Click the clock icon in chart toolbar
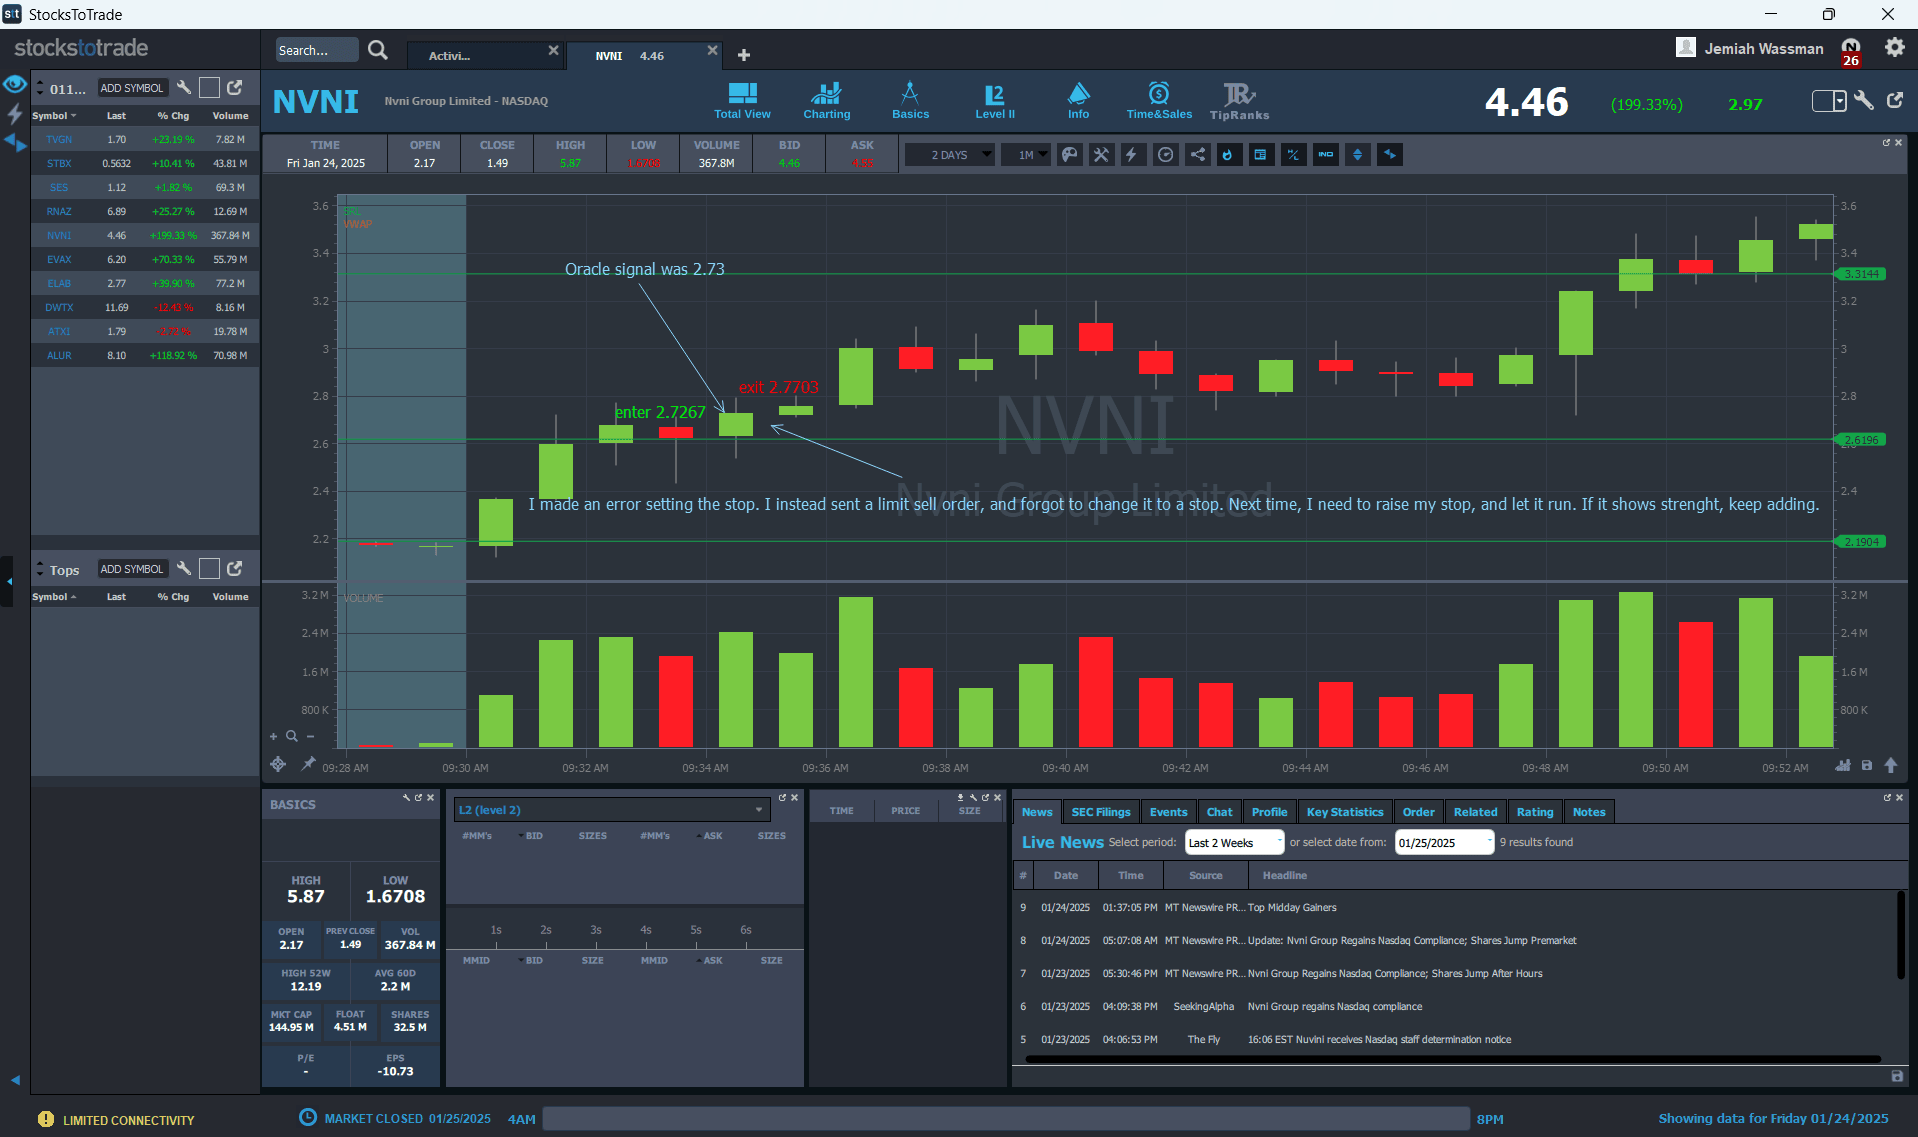 click(x=1166, y=155)
